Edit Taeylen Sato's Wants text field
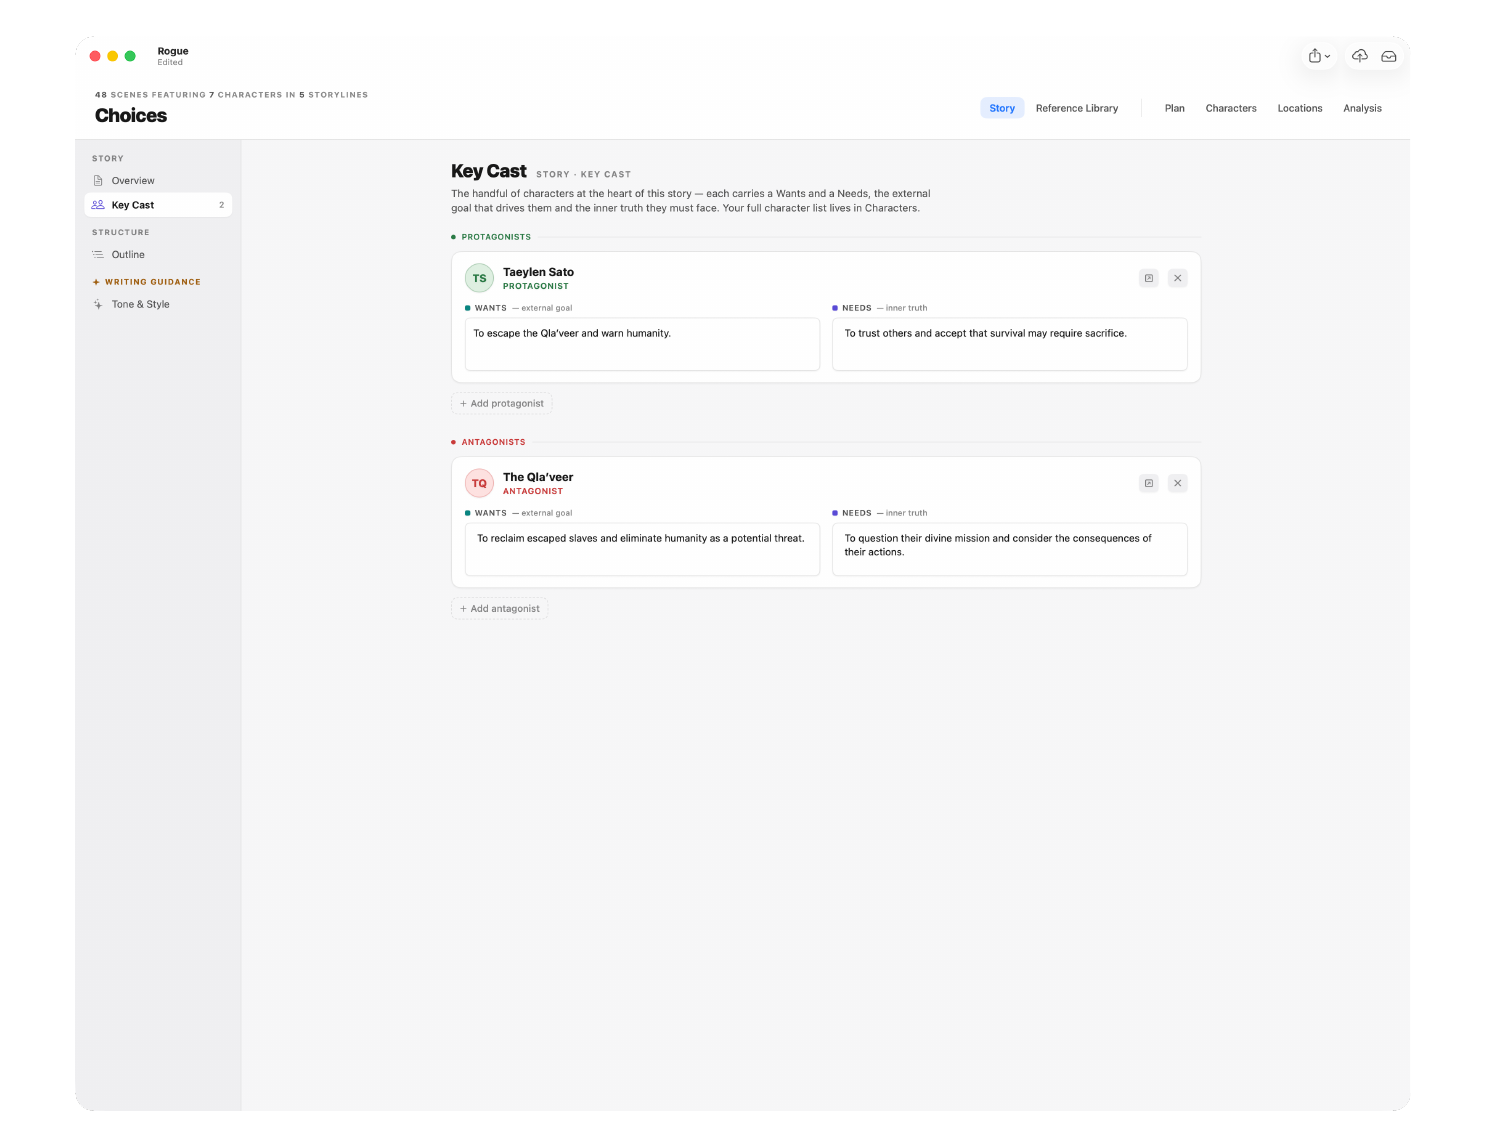 (642, 344)
